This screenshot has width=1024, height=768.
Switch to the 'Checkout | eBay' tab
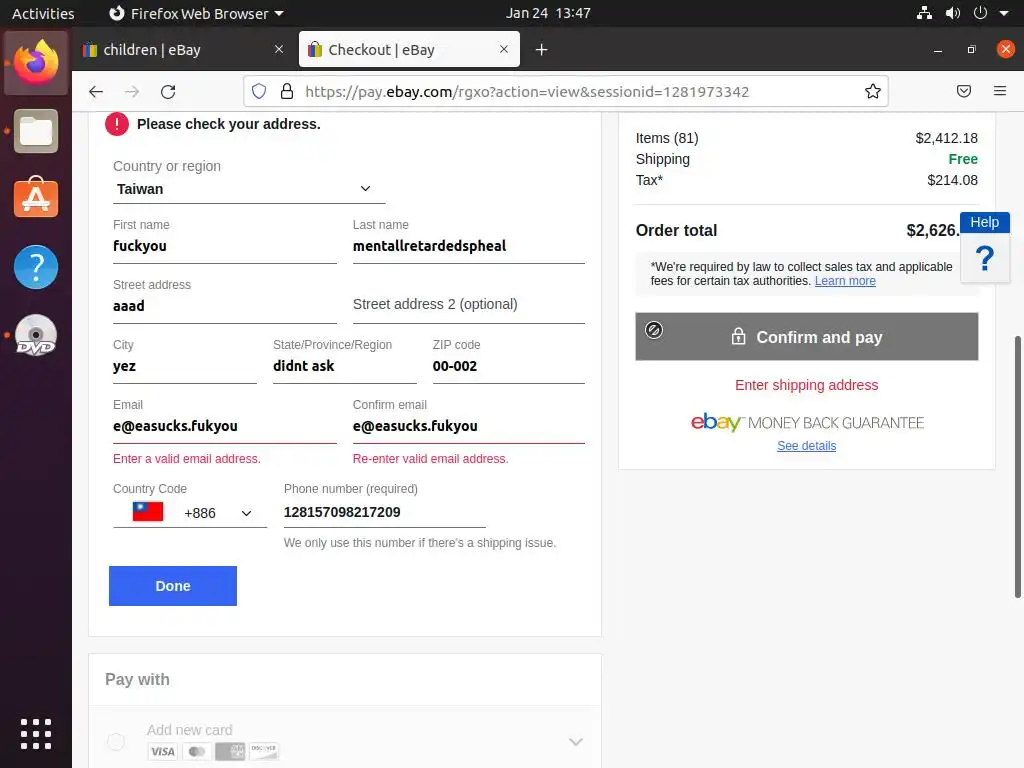pyautogui.click(x=409, y=50)
